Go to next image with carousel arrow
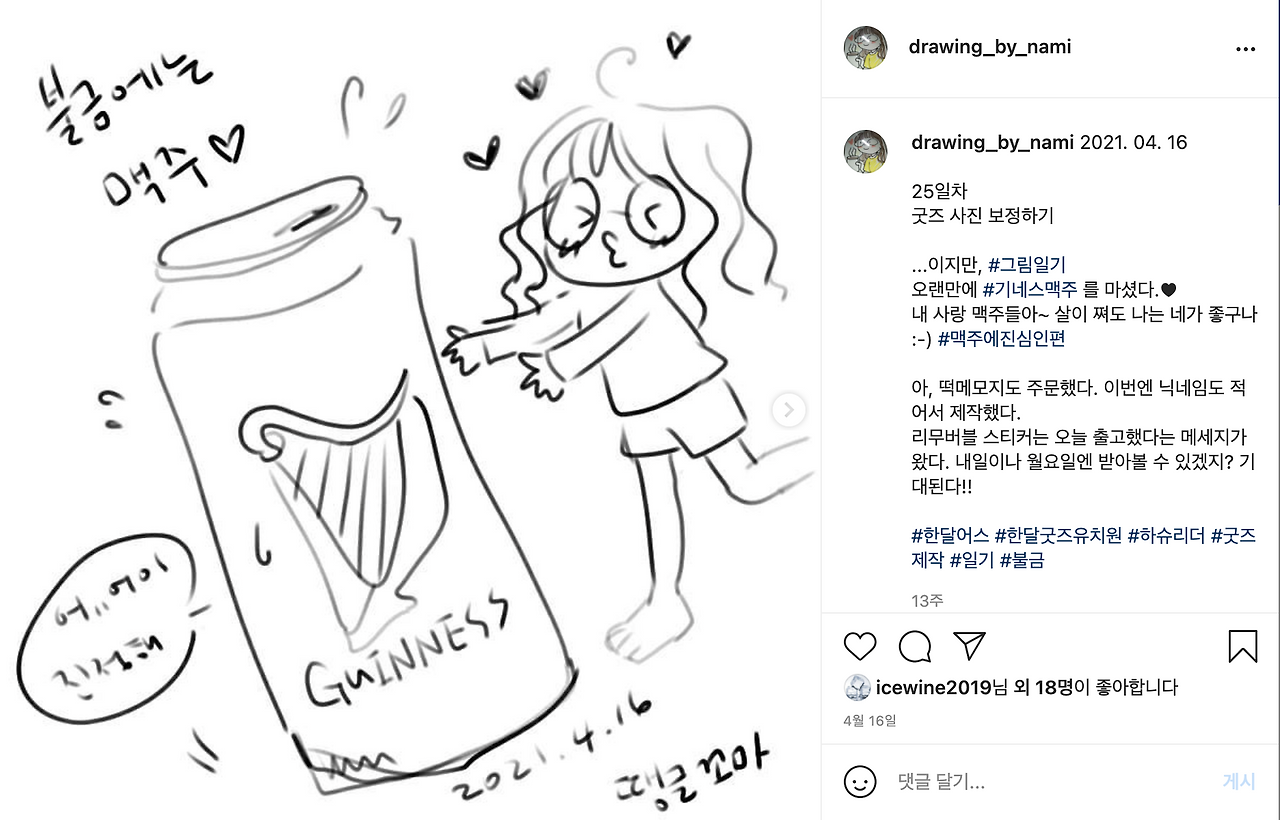 click(789, 410)
